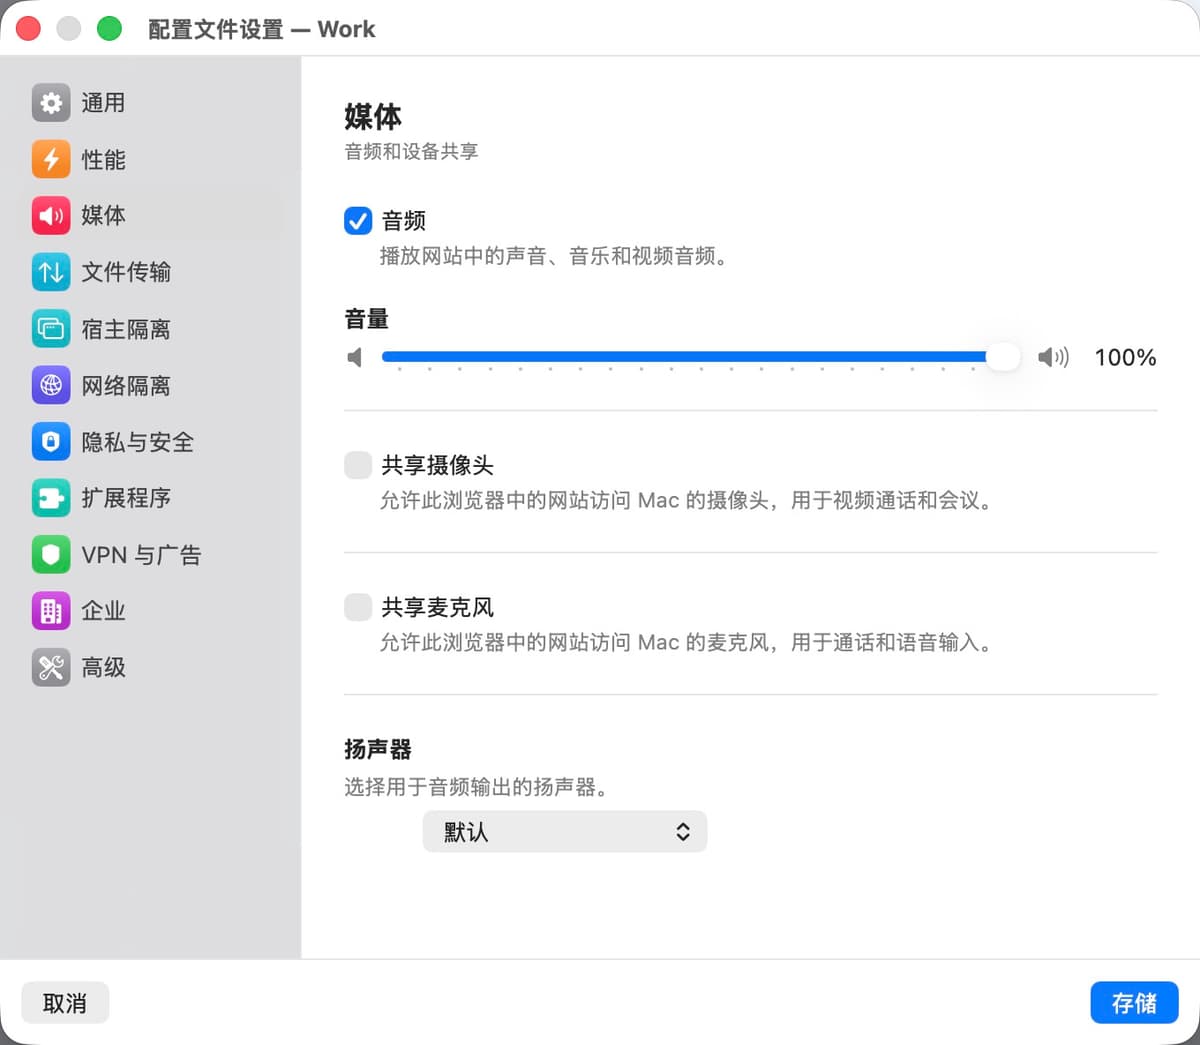Click the window title 配置文件设置 — Work

point(262,29)
